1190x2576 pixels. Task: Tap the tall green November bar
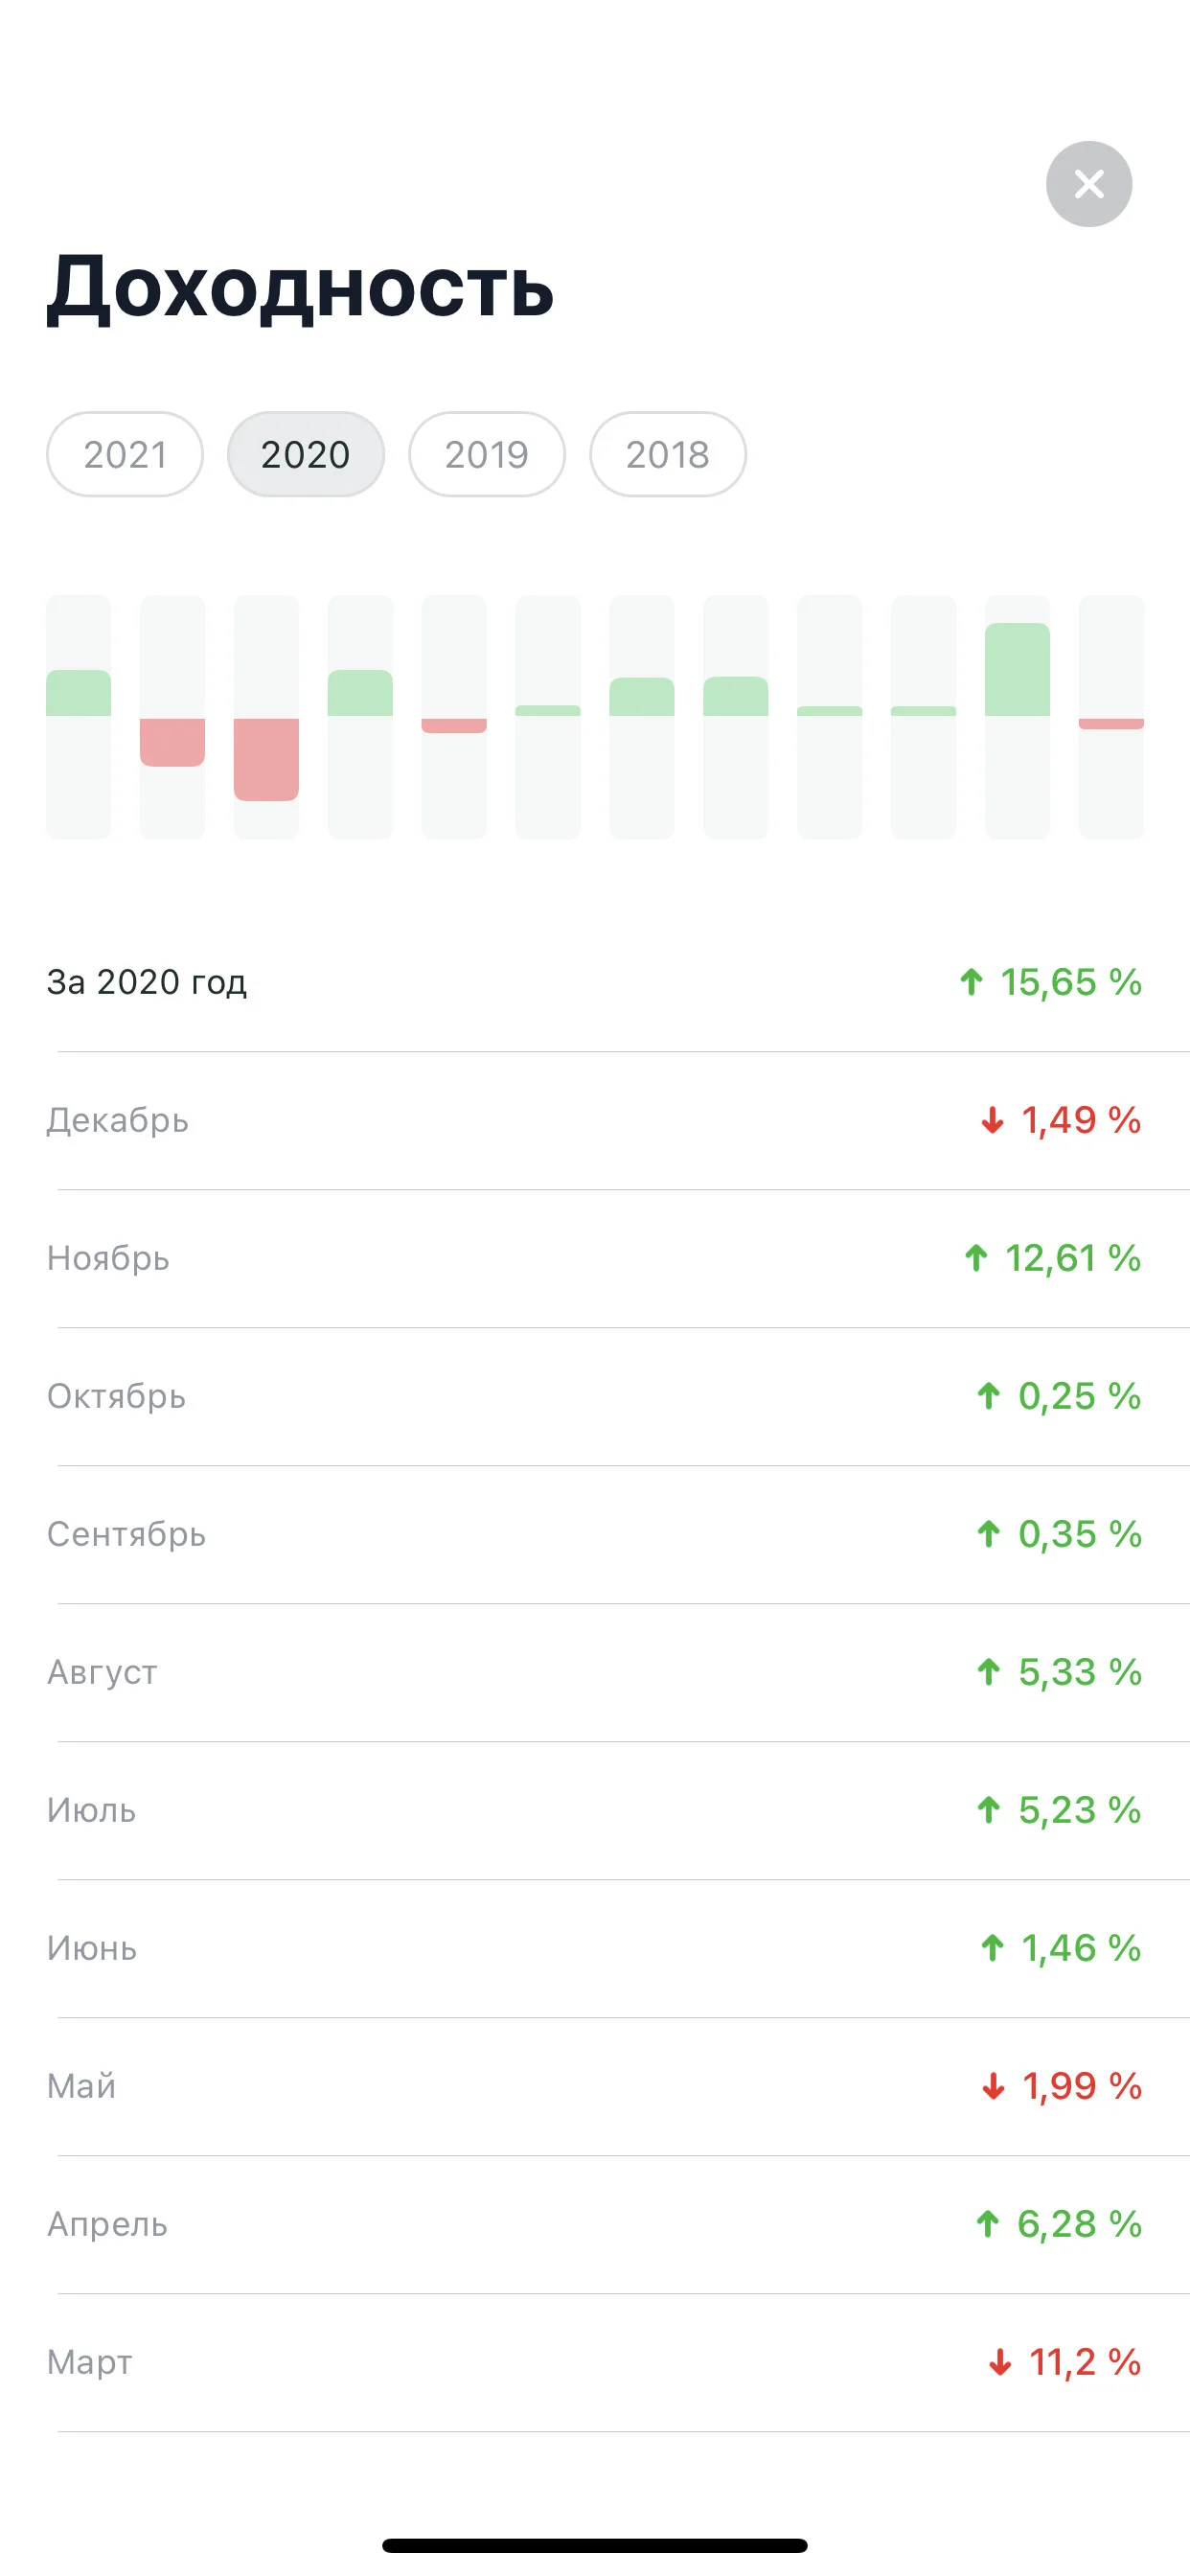click(x=1017, y=669)
